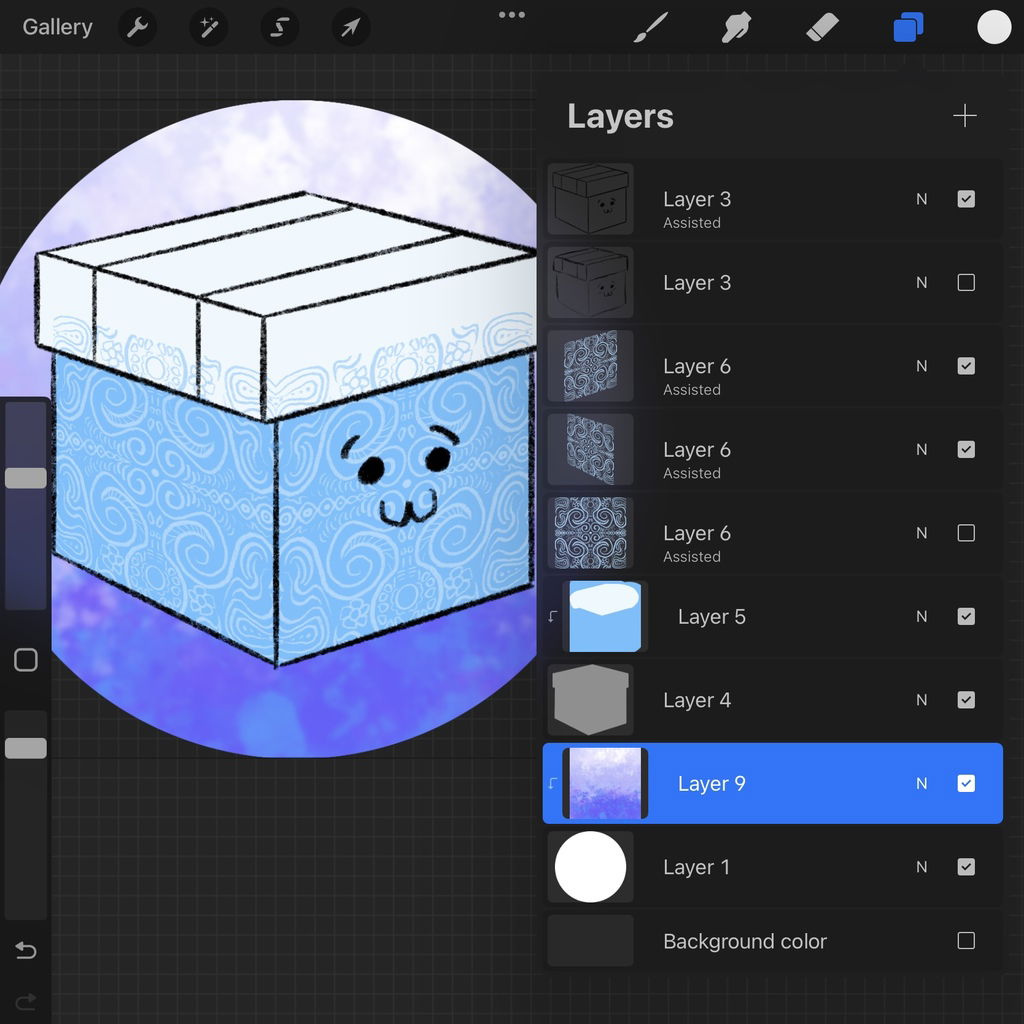Close the Layers panel icon
1024x1024 pixels.
point(908,28)
